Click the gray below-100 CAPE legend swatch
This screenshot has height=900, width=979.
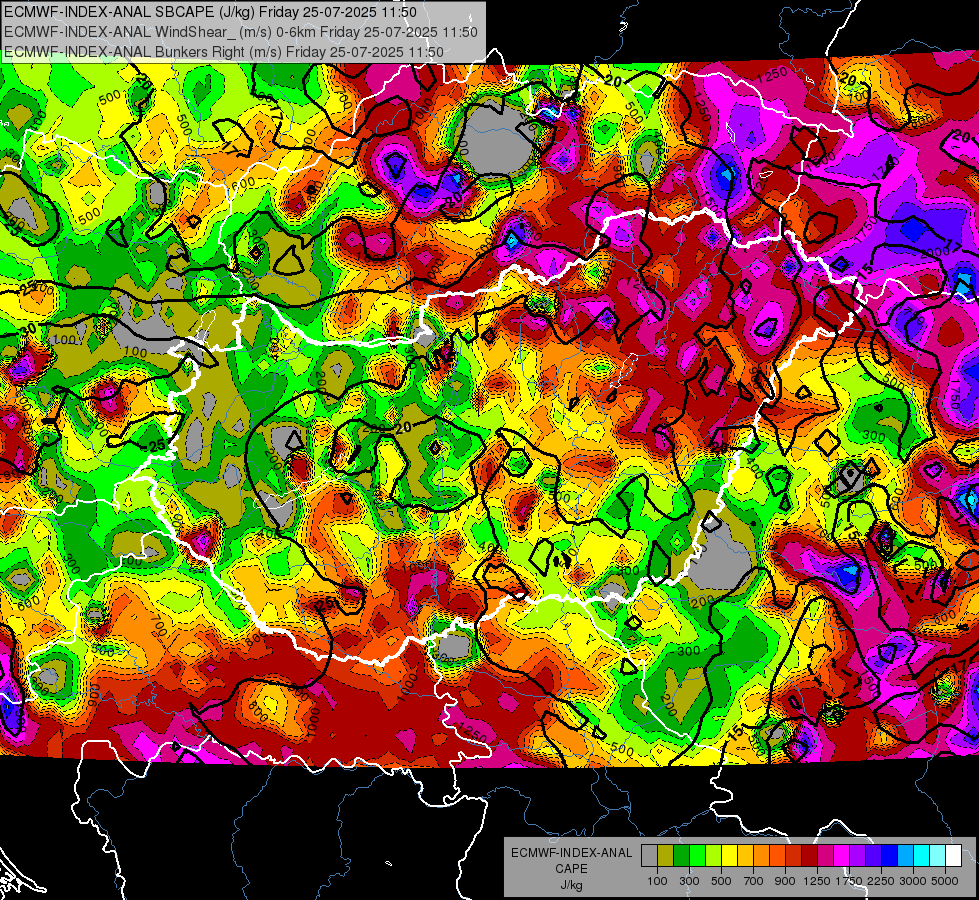tap(649, 856)
